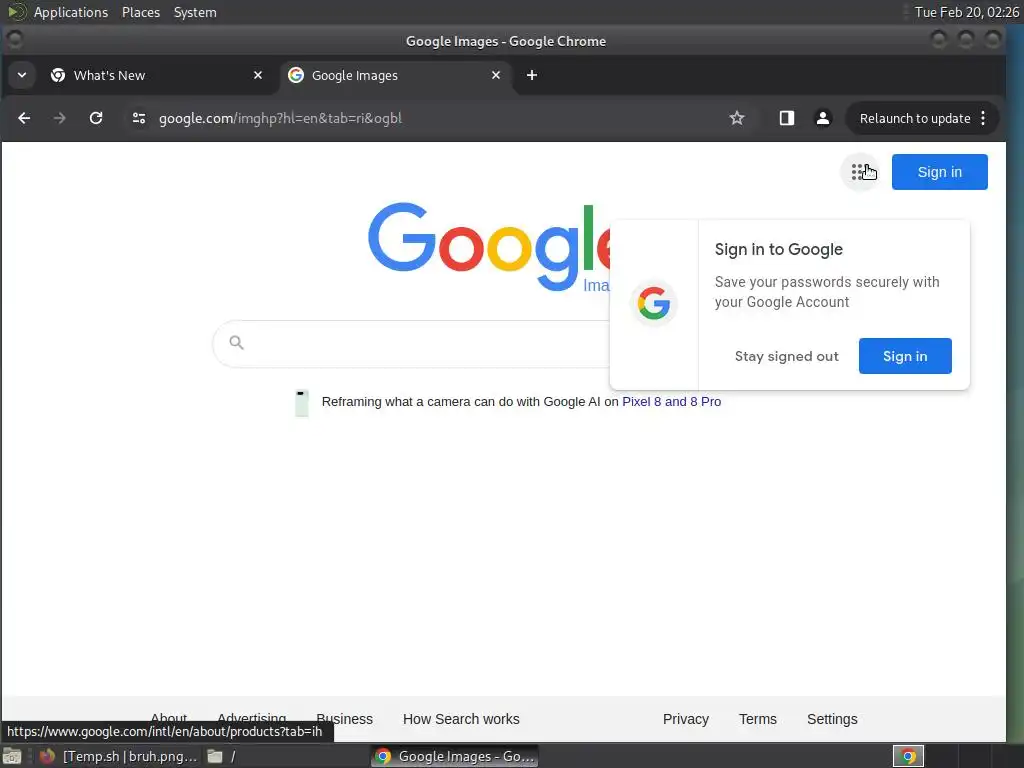
Task: Toggle the Chrome side panel icon
Action: coord(786,118)
